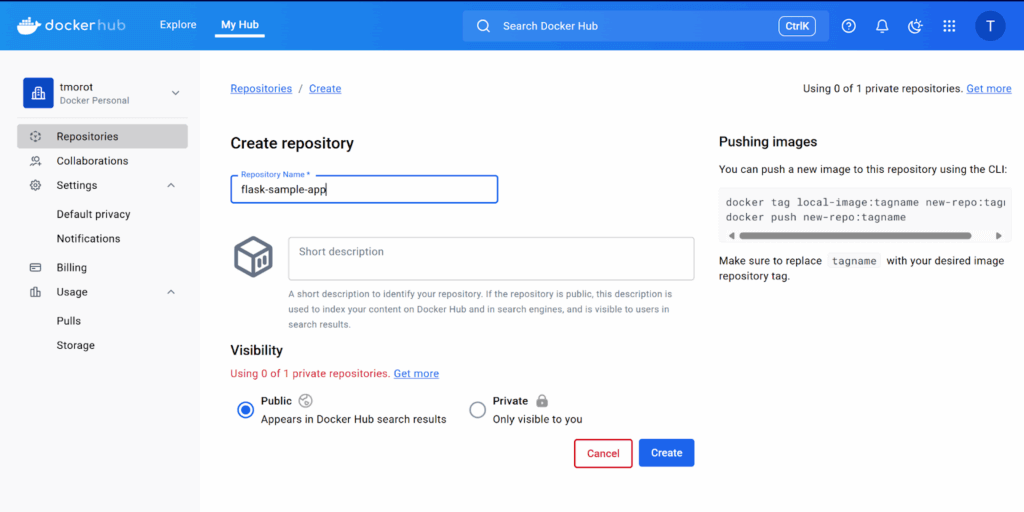Select the Private visibility radio button
Image resolution: width=1024 pixels, height=512 pixels.
point(478,410)
